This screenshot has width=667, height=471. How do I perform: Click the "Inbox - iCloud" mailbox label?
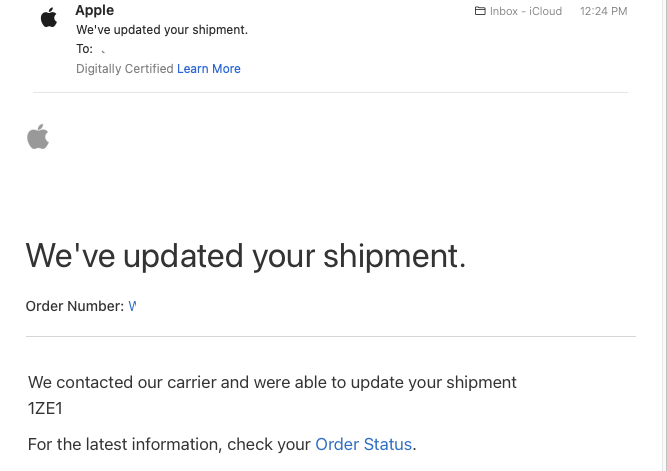click(526, 12)
